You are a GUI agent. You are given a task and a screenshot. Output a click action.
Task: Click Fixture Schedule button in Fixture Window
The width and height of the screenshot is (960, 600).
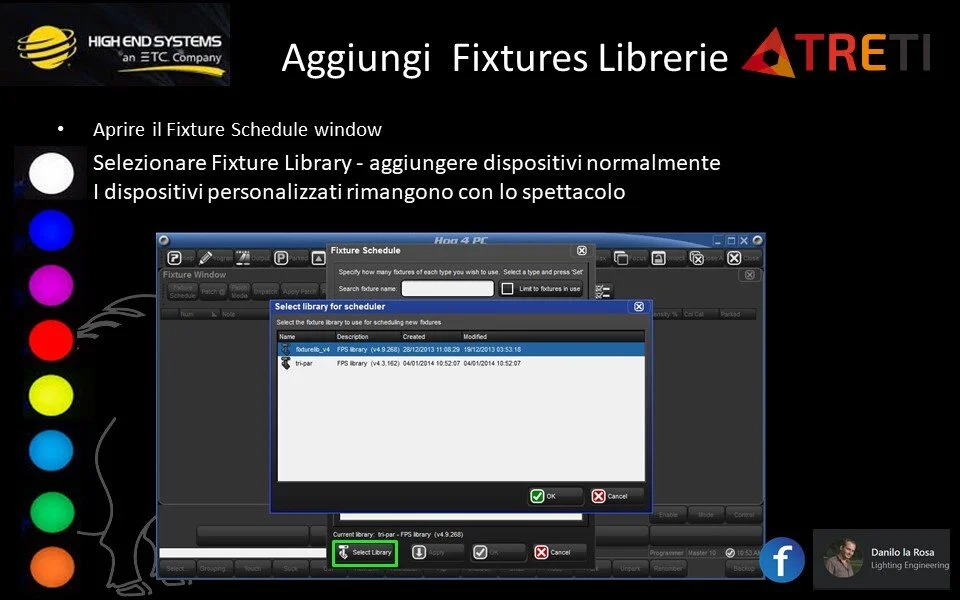(182, 291)
